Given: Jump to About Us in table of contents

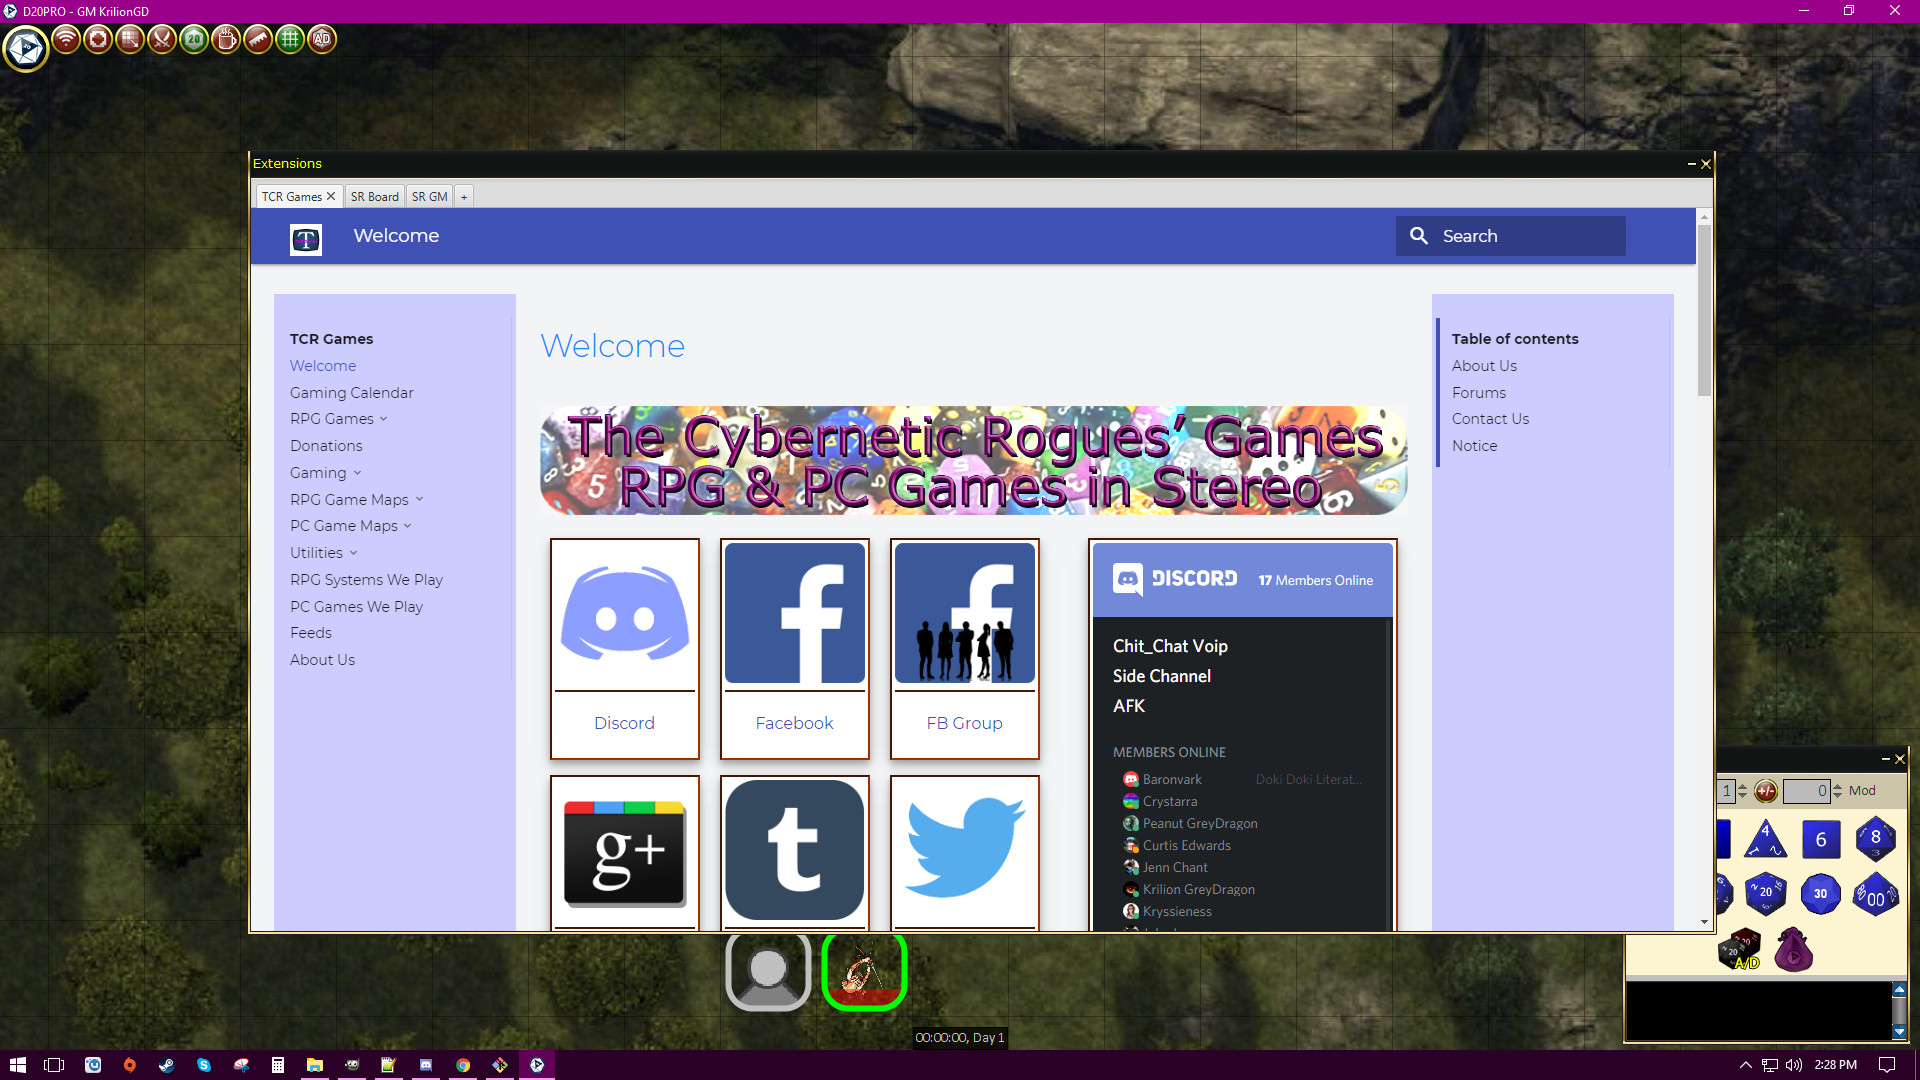Looking at the screenshot, I should pyautogui.click(x=1484, y=366).
